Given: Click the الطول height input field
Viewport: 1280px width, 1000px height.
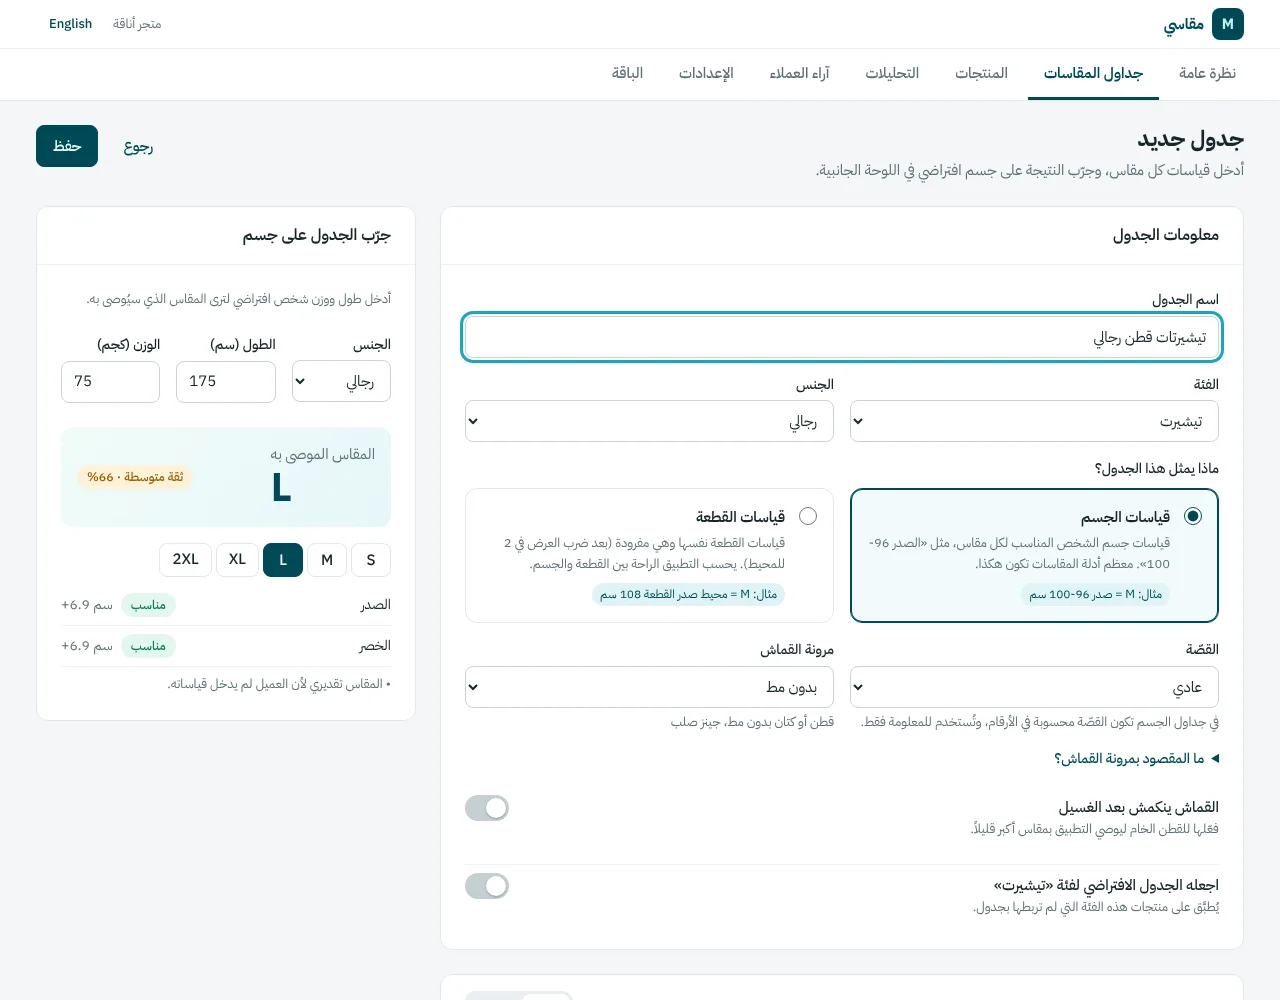Looking at the screenshot, I should [x=226, y=382].
